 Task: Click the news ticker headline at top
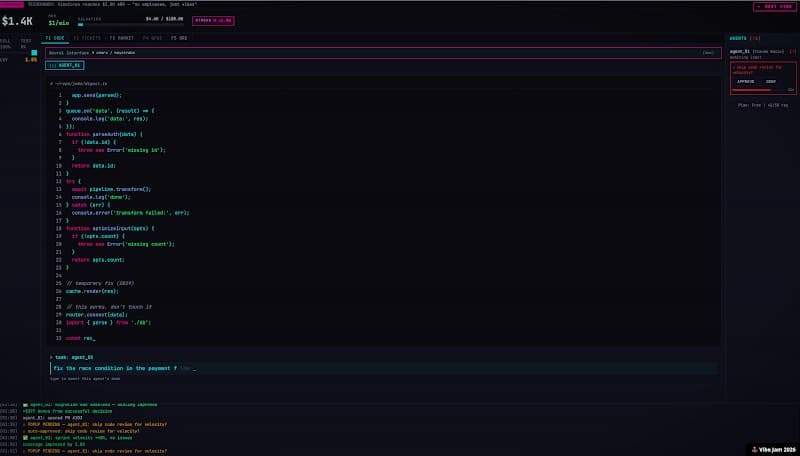click(x=112, y=4)
